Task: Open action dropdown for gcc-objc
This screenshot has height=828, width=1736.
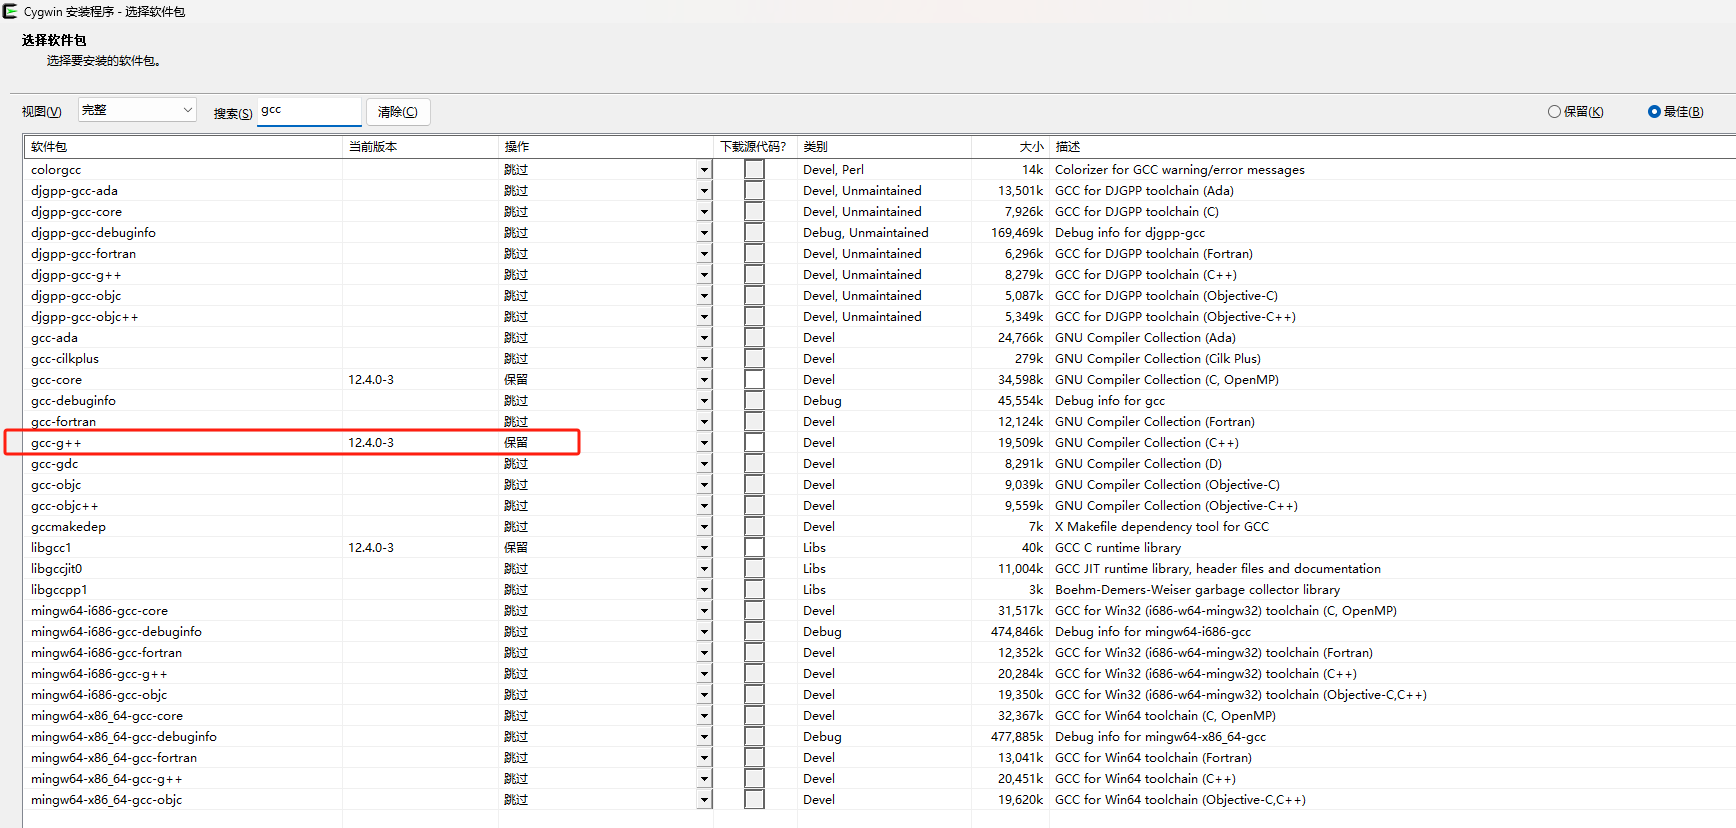Action: 704,485
